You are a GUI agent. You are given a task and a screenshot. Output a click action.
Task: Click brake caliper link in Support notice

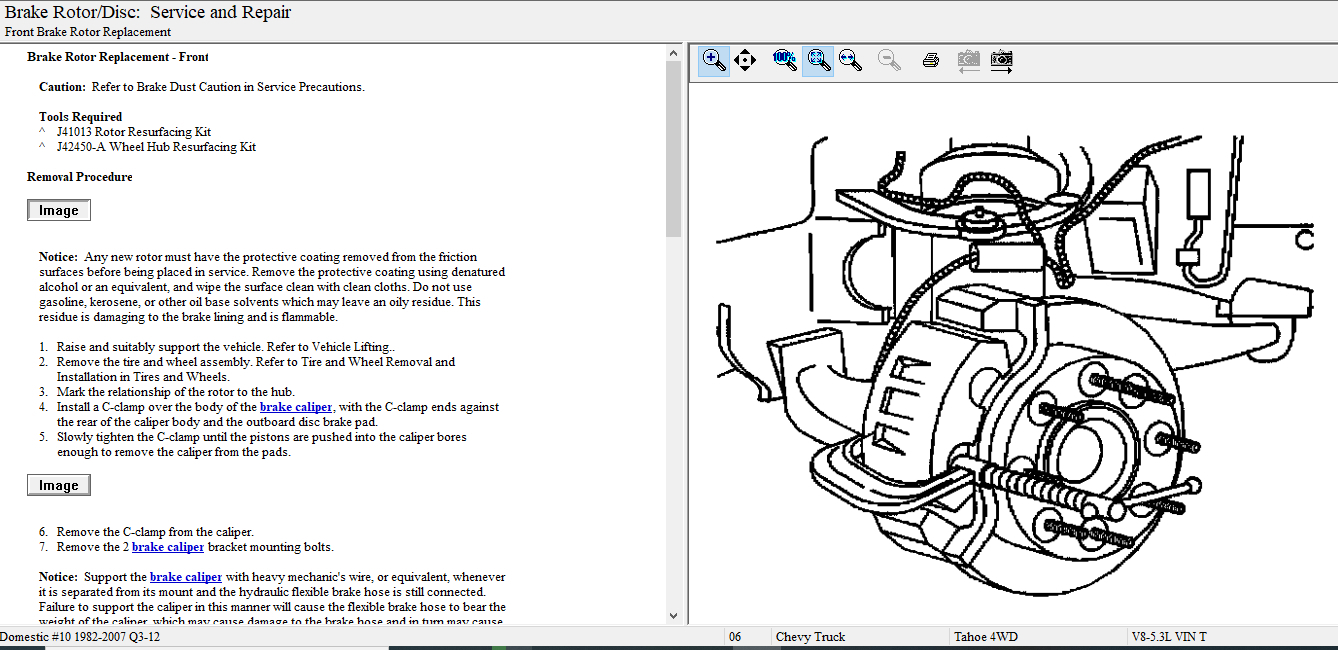pyautogui.click(x=186, y=577)
